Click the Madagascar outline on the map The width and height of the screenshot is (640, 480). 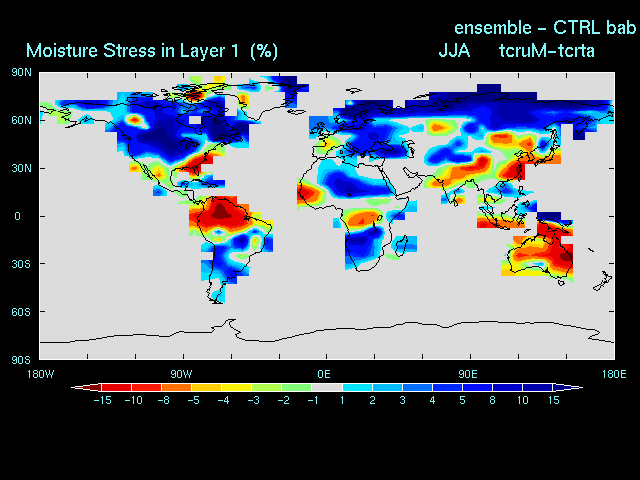(x=401, y=245)
